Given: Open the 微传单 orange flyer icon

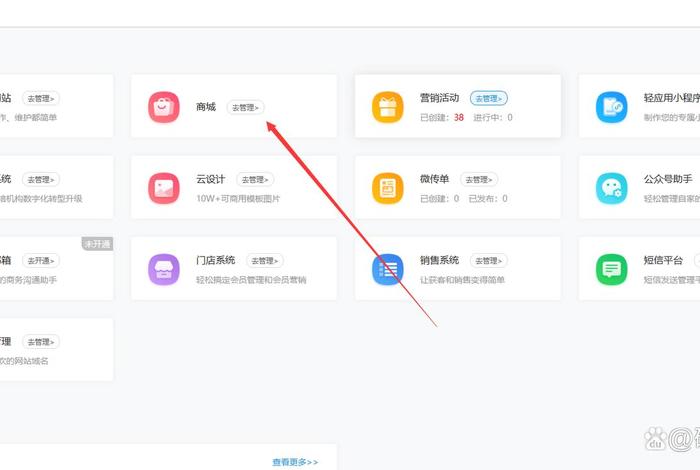Looking at the screenshot, I should coord(388,188).
